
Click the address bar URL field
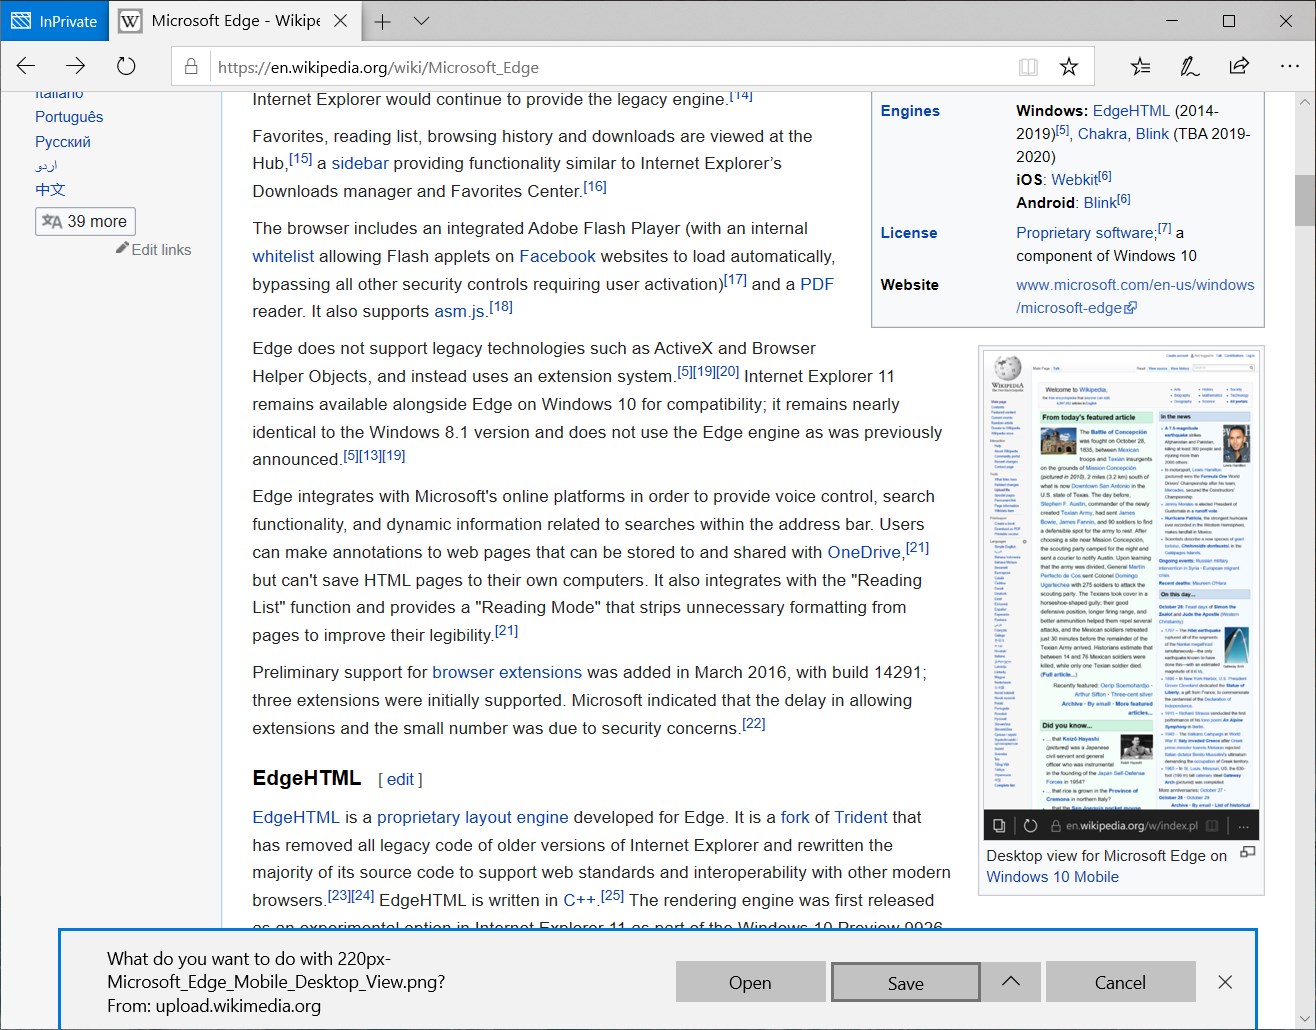(610, 67)
